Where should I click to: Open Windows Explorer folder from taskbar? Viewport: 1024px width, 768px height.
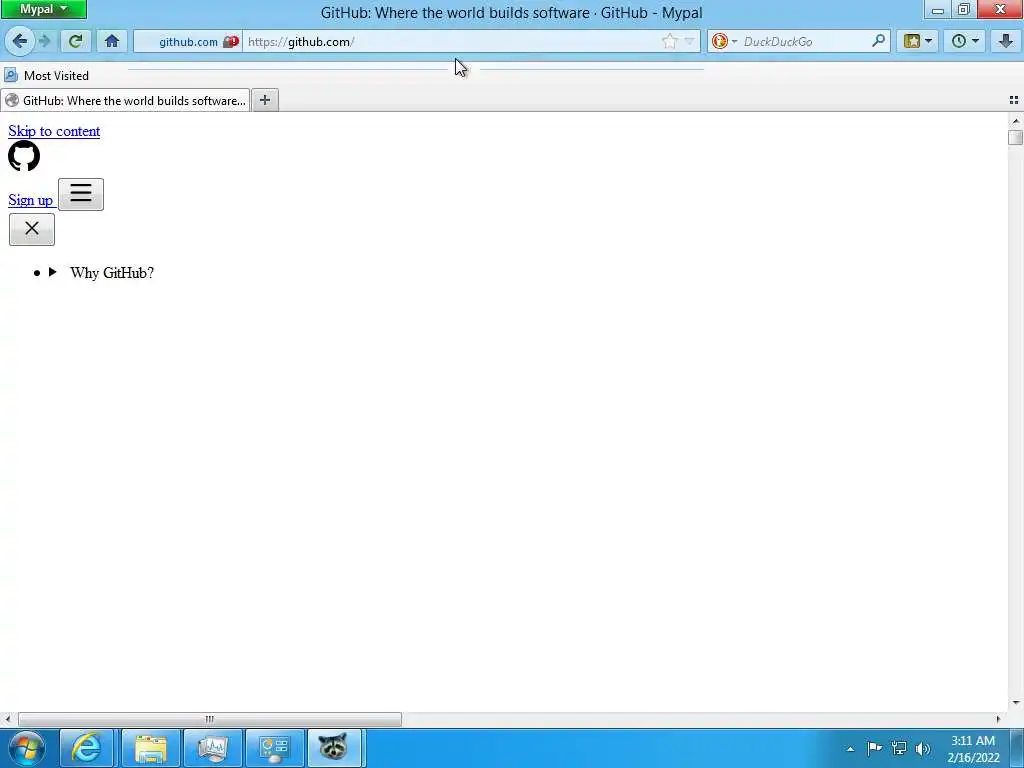click(150, 748)
